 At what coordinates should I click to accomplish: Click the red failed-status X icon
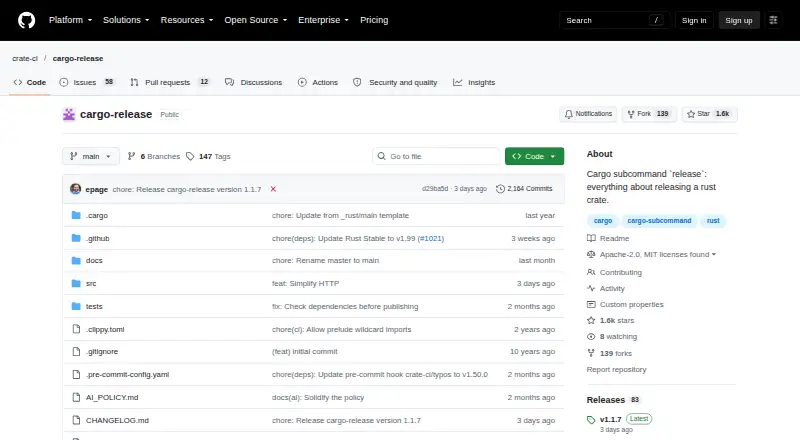coord(273,189)
